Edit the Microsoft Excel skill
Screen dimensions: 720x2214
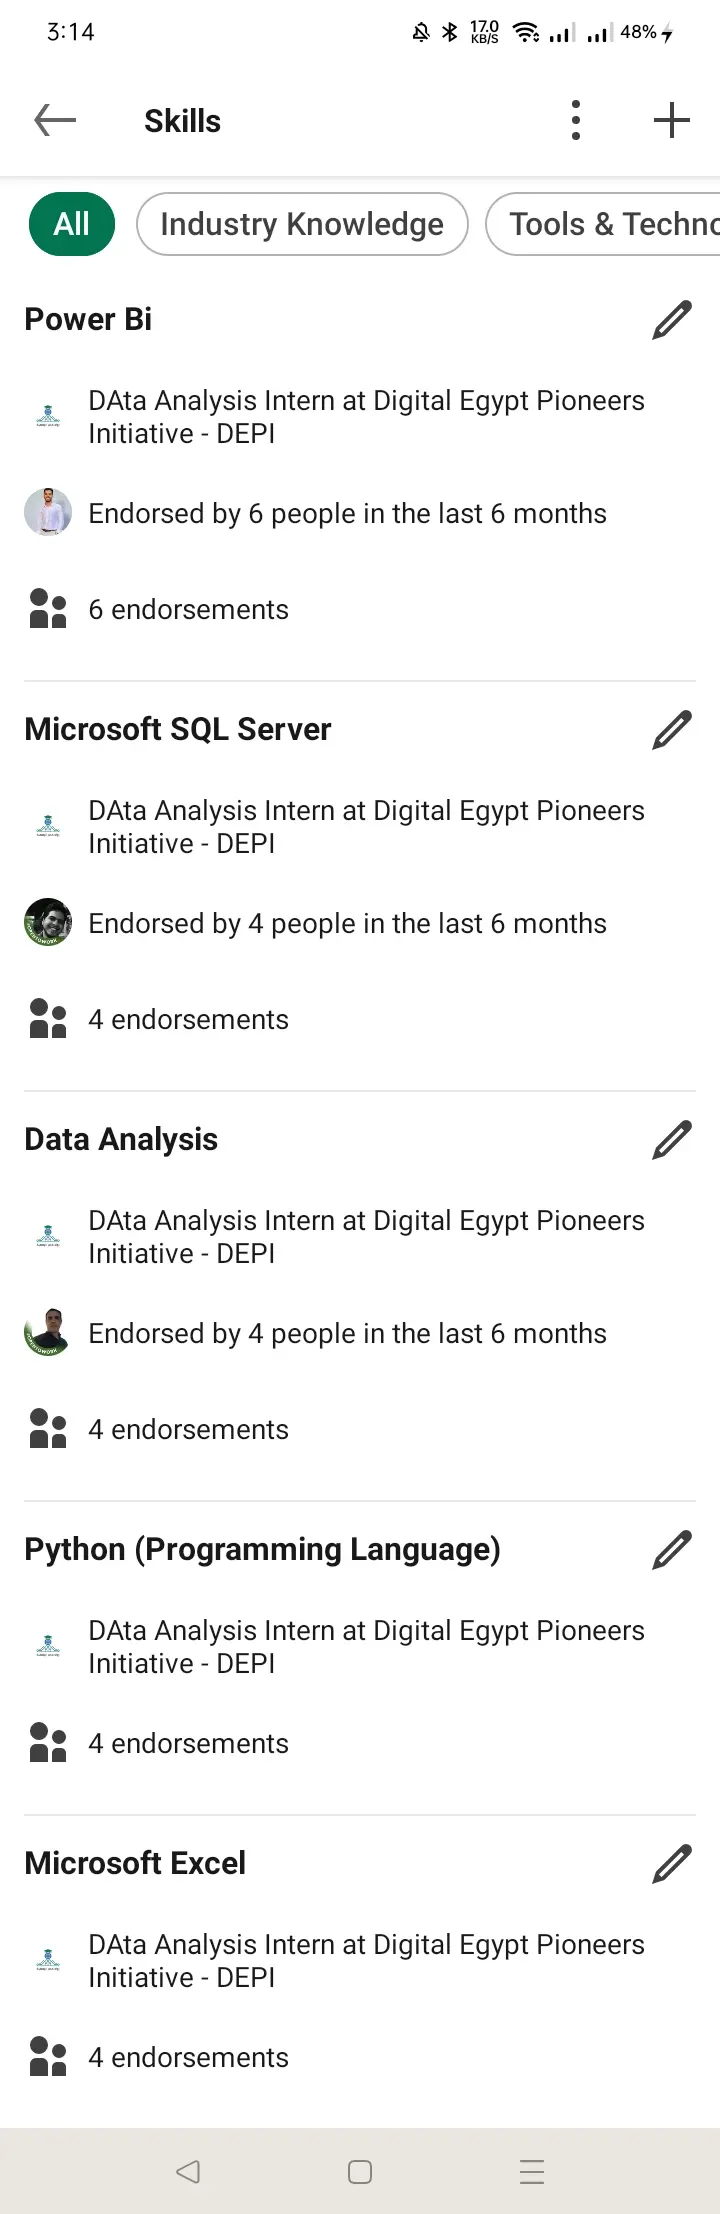point(671,1863)
